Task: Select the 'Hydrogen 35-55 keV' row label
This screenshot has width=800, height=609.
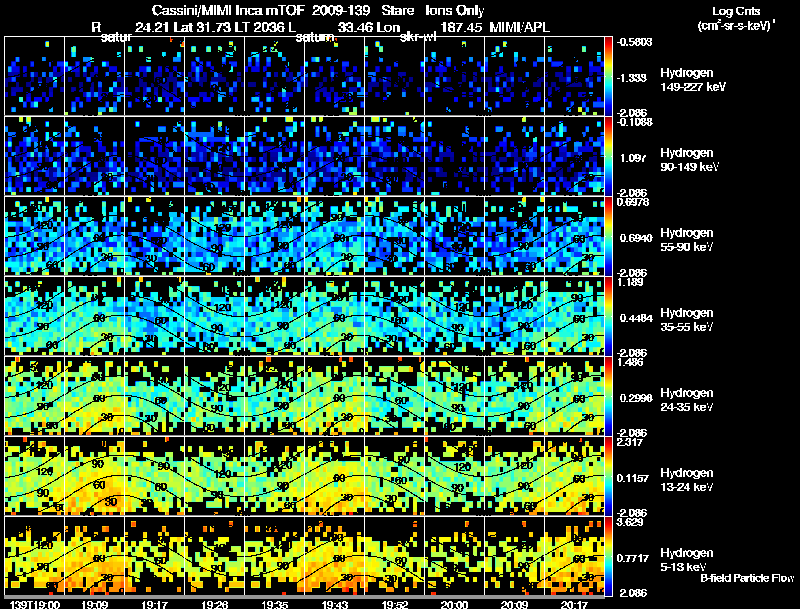Action: click(687, 320)
